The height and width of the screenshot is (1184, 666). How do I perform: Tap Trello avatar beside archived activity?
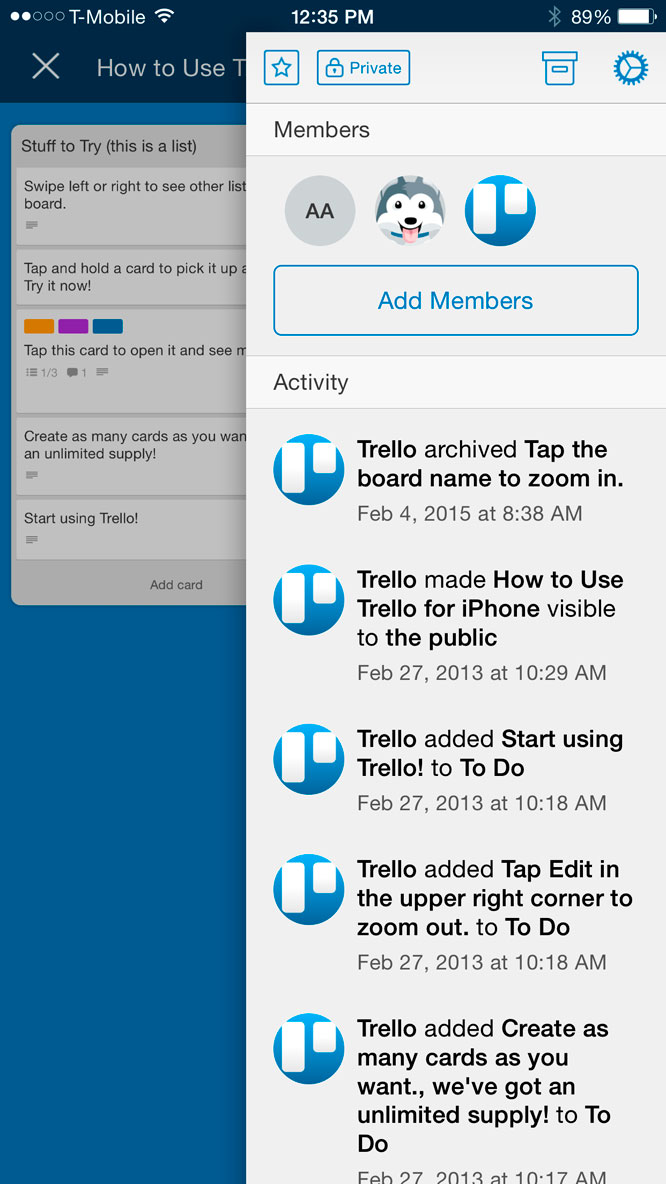[309, 470]
